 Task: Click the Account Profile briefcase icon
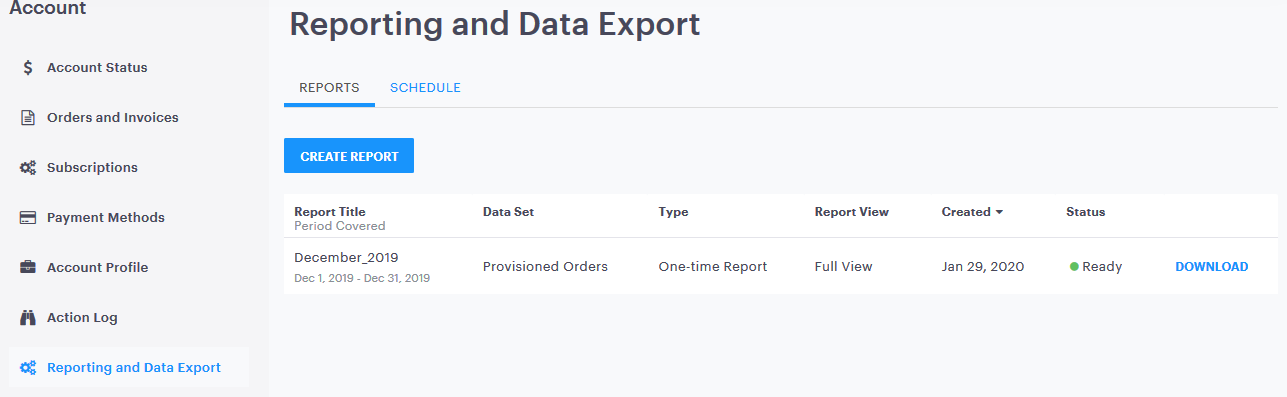point(28,268)
